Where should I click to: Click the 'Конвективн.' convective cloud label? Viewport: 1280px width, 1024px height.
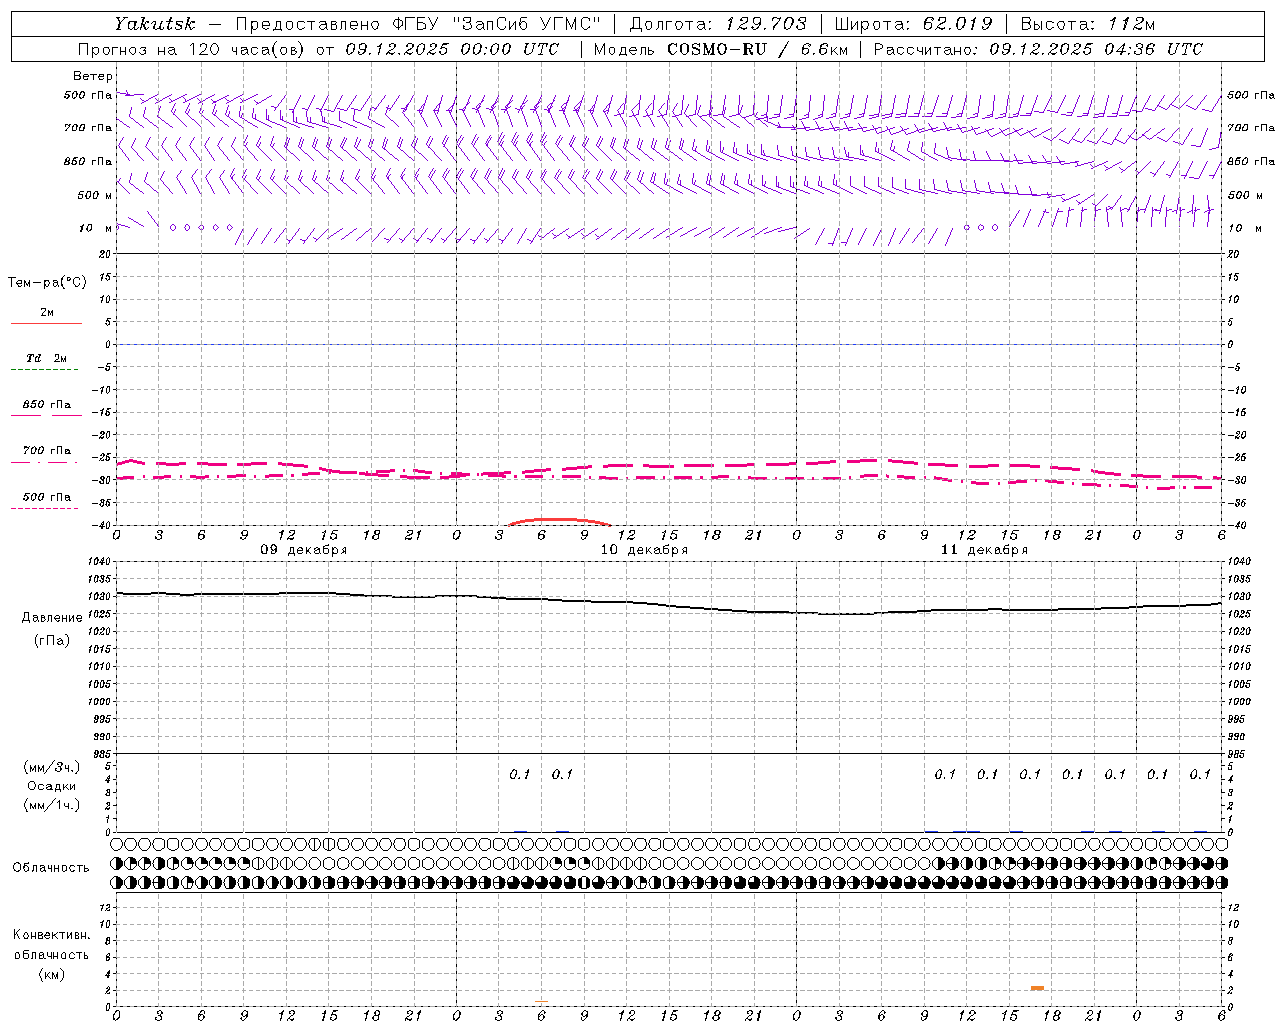tap(51, 935)
